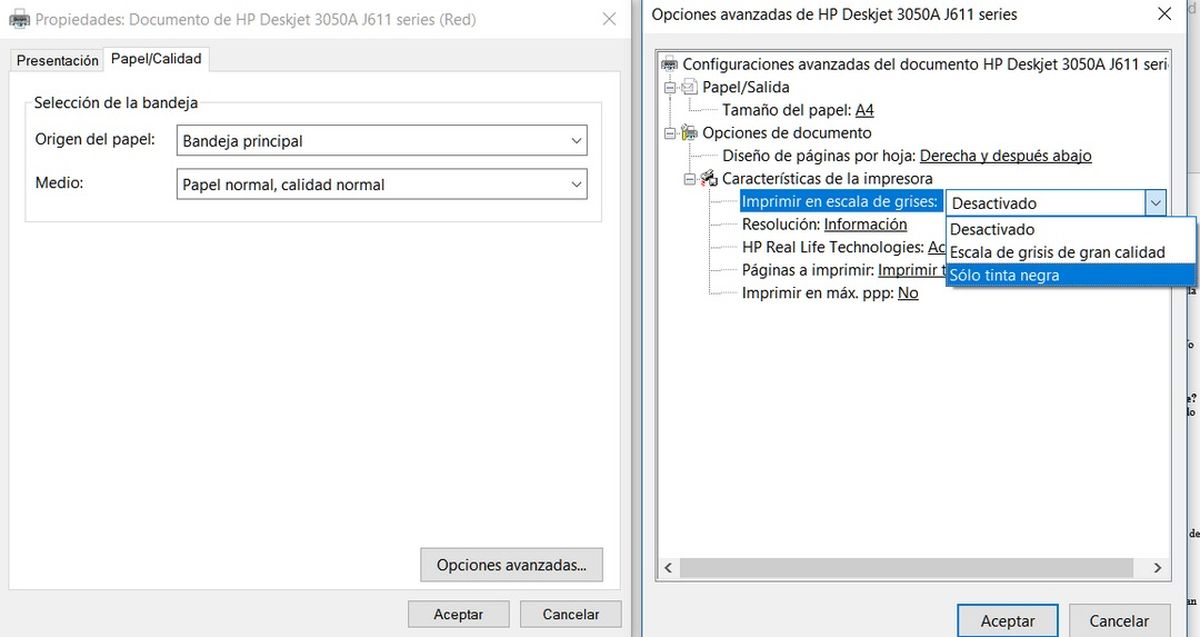Collapse the Opciones de documento branch
1200x637 pixels.
pos(672,132)
